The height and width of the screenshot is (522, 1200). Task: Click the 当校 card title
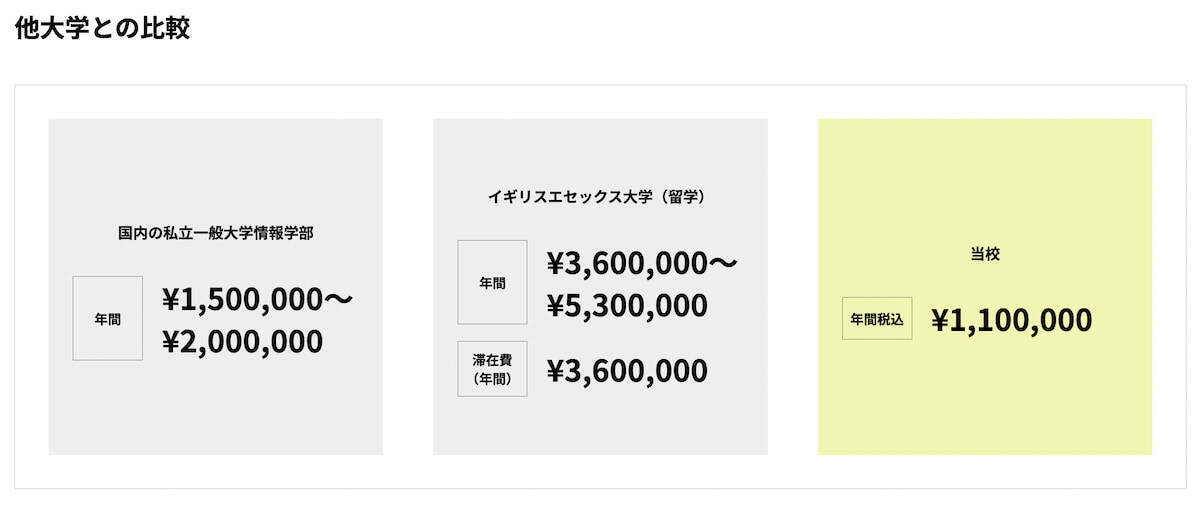[x=985, y=254]
